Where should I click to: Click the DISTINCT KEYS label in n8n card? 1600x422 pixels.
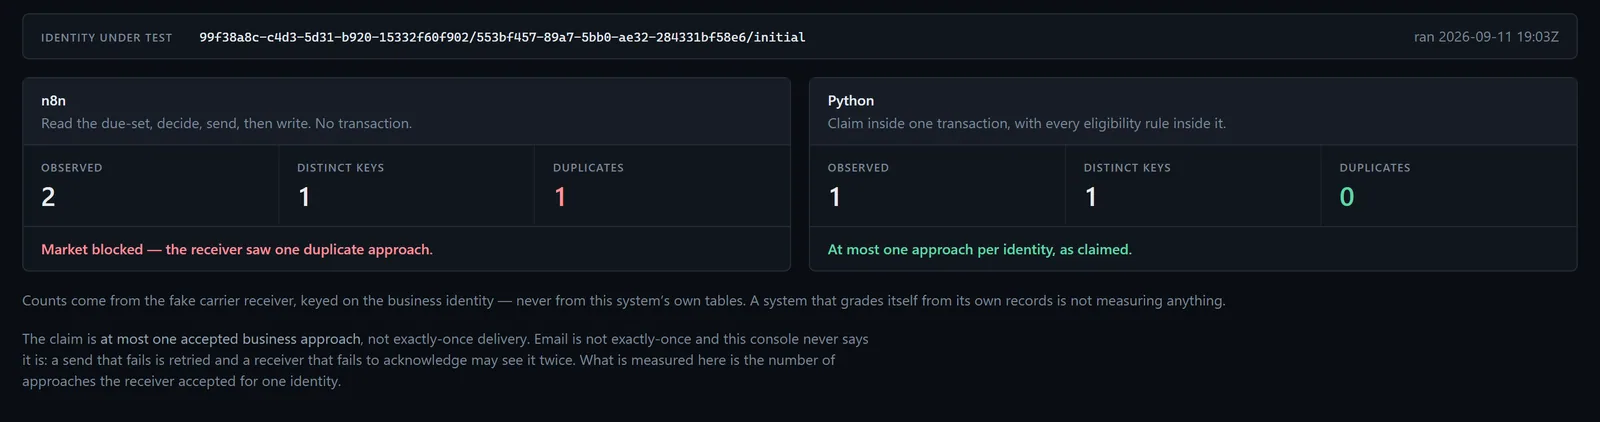coord(341,168)
